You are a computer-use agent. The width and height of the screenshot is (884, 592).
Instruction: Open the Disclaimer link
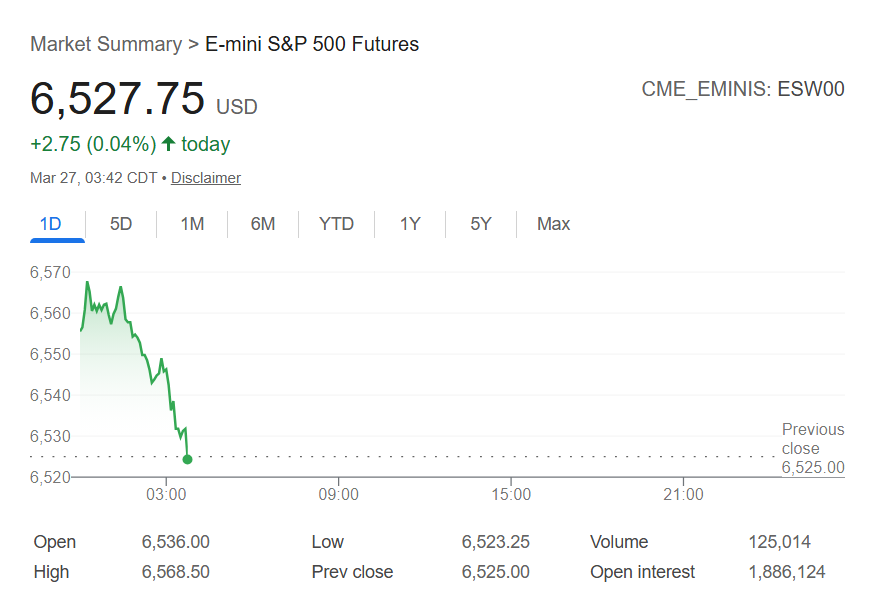pos(205,178)
